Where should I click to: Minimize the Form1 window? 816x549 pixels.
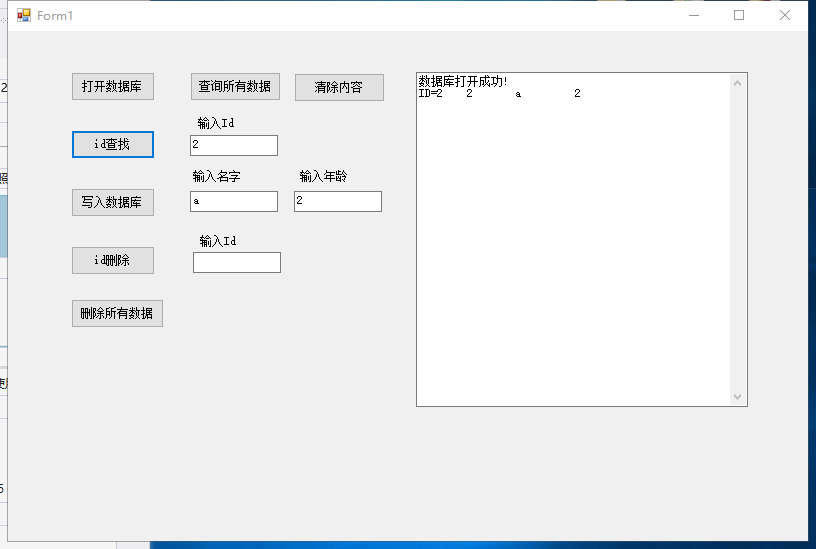pos(694,15)
